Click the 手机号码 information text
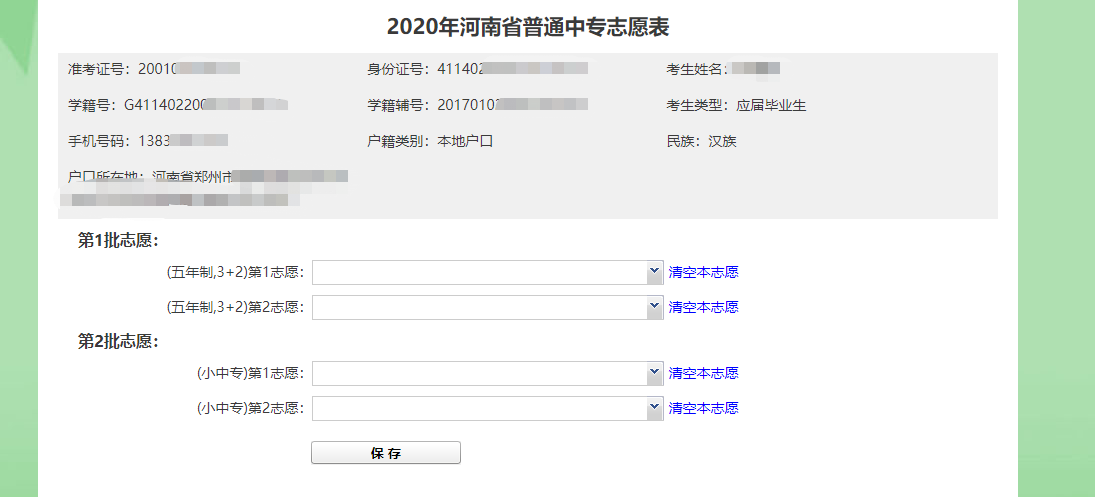The image size is (1095, 497). tap(147, 141)
